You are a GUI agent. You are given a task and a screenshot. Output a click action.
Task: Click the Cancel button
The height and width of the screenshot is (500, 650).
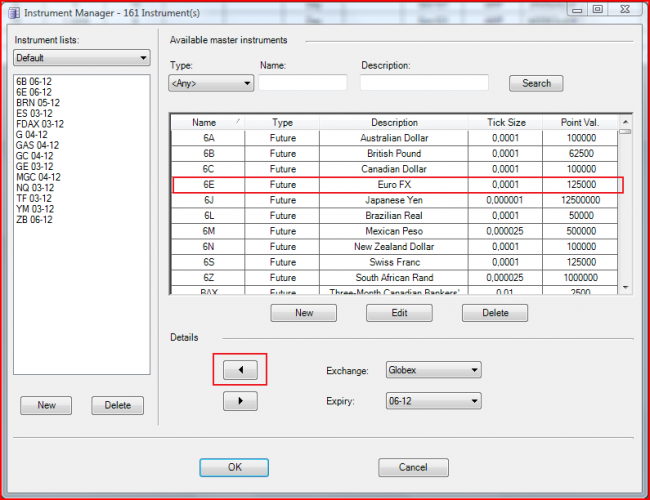pyautogui.click(x=413, y=467)
